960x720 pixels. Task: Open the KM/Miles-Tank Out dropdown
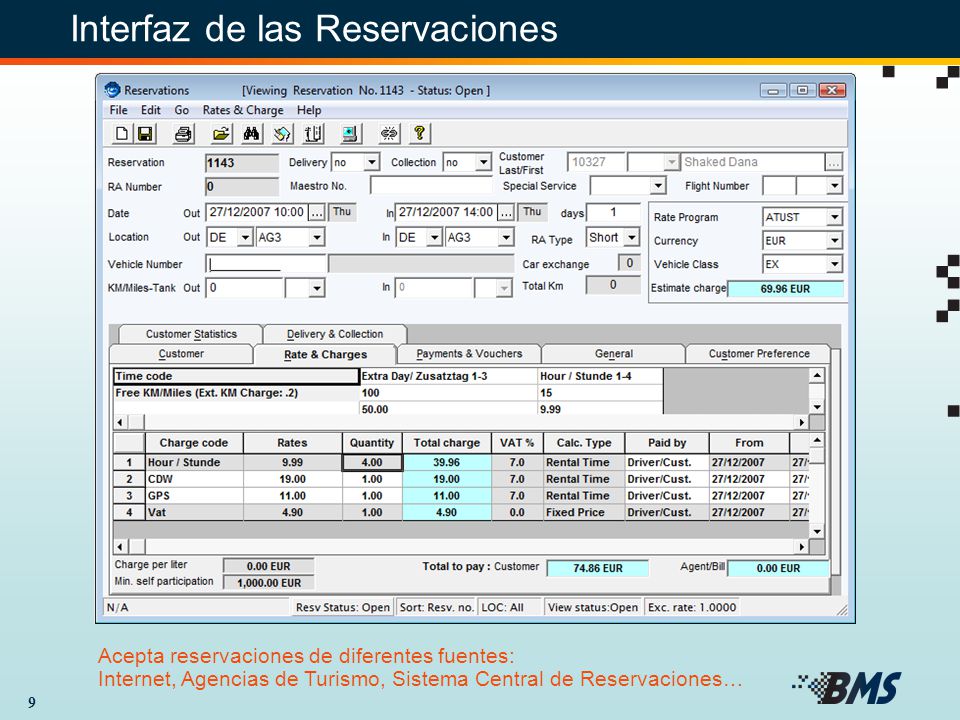(x=317, y=288)
